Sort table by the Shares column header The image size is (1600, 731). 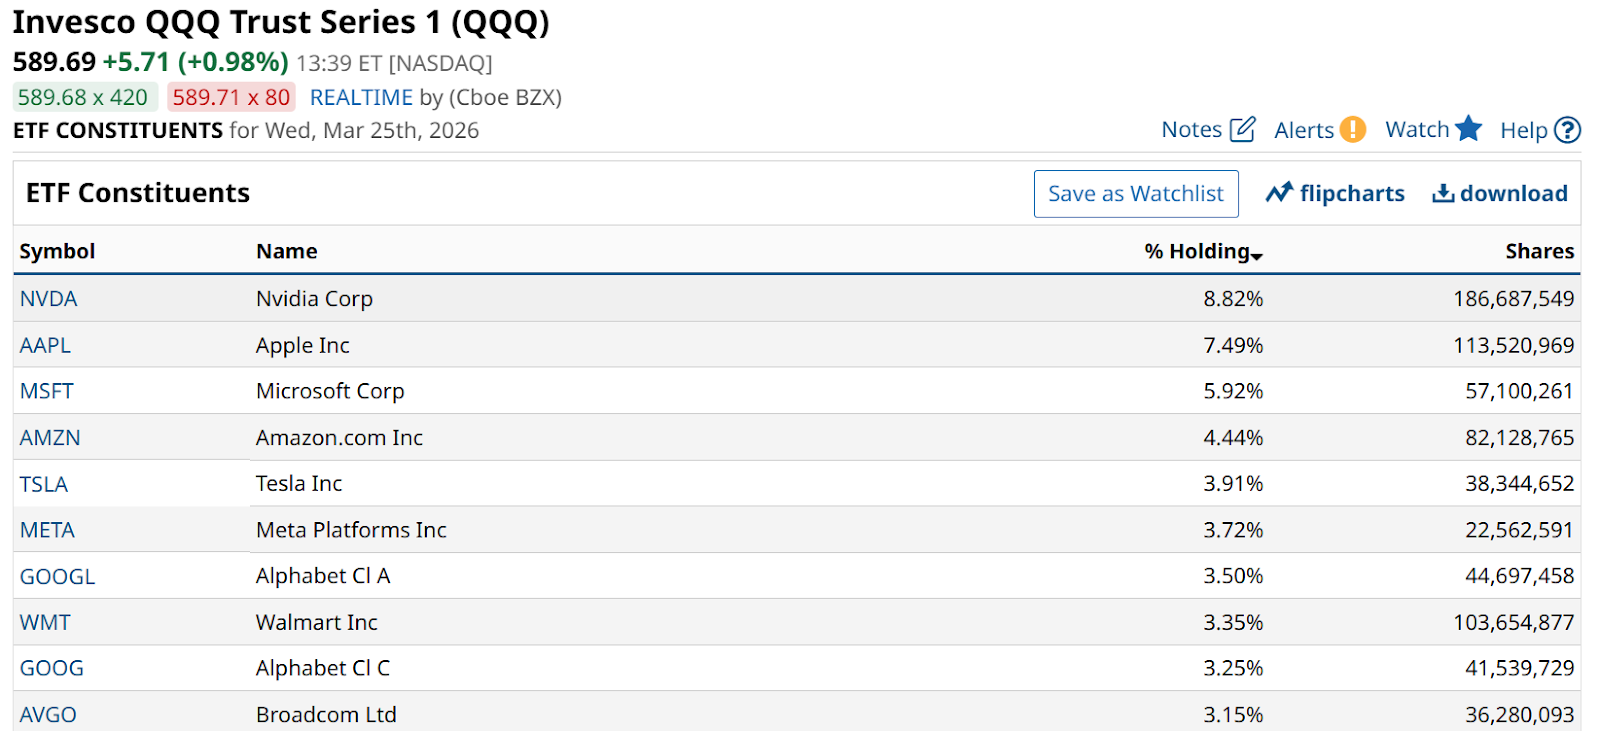tap(1539, 251)
